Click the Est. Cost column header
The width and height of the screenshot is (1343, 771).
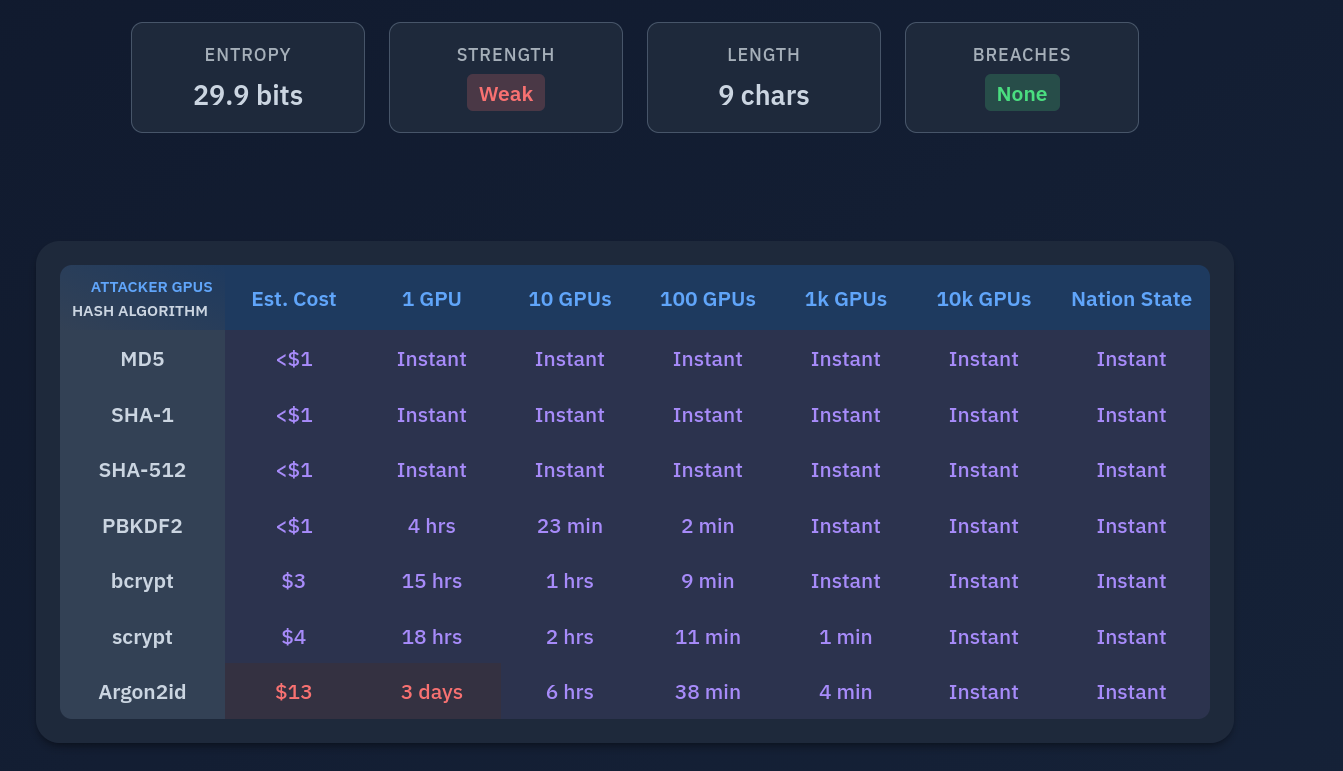click(x=294, y=299)
